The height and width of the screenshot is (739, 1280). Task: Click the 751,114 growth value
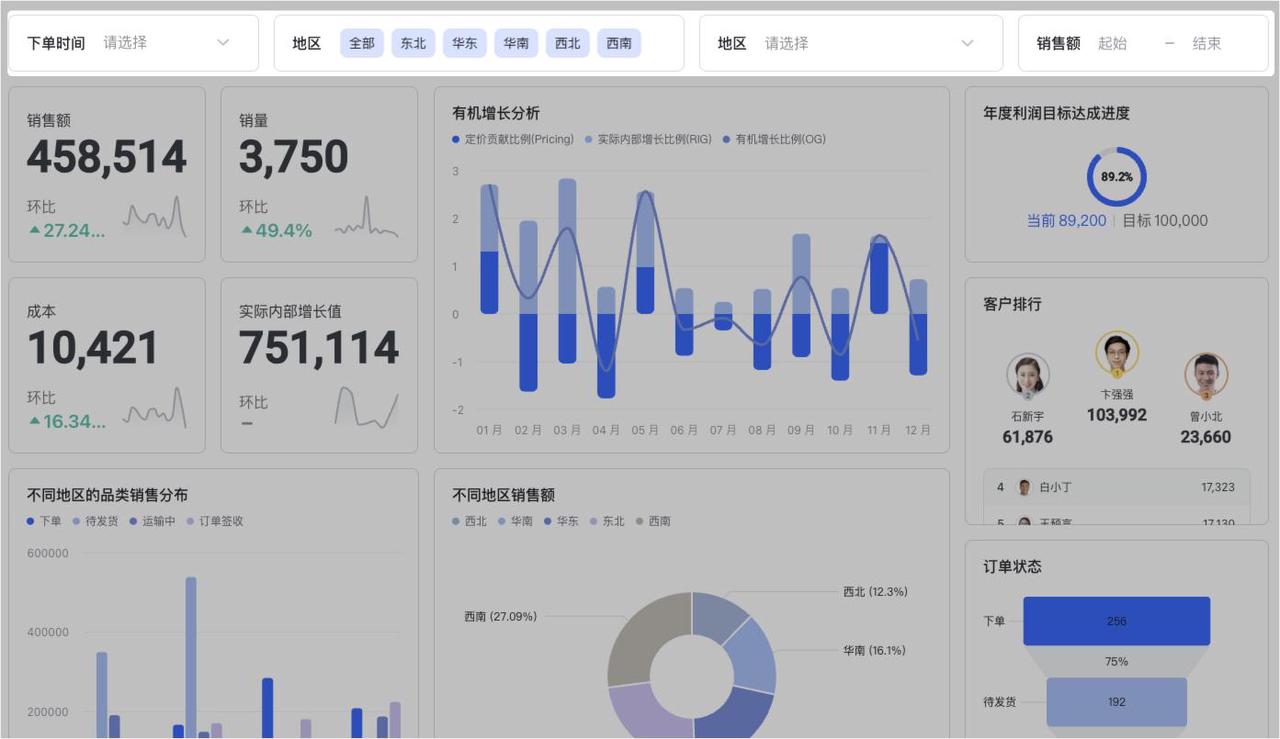(319, 348)
